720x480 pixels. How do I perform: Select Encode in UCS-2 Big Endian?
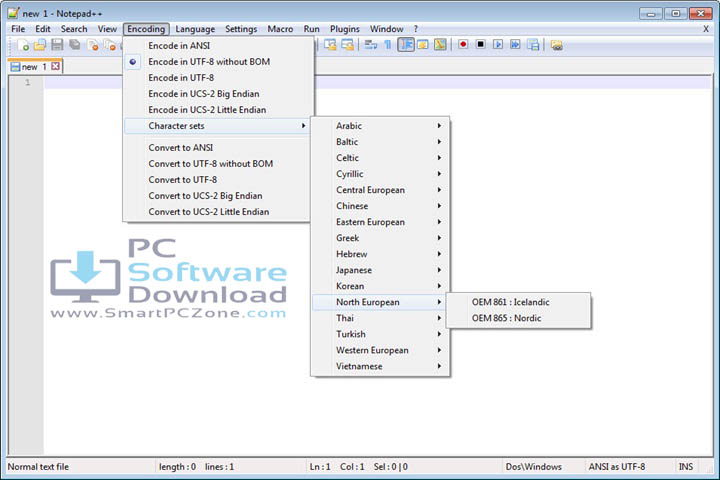tap(219, 94)
